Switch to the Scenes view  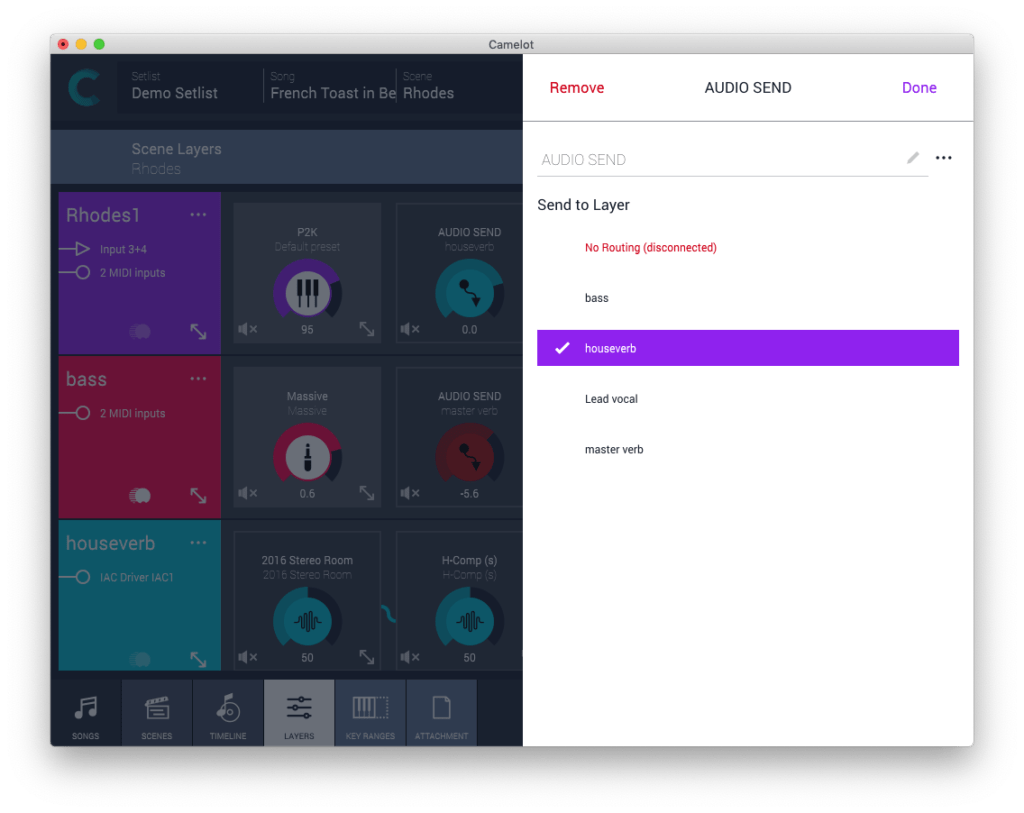pyautogui.click(x=156, y=712)
